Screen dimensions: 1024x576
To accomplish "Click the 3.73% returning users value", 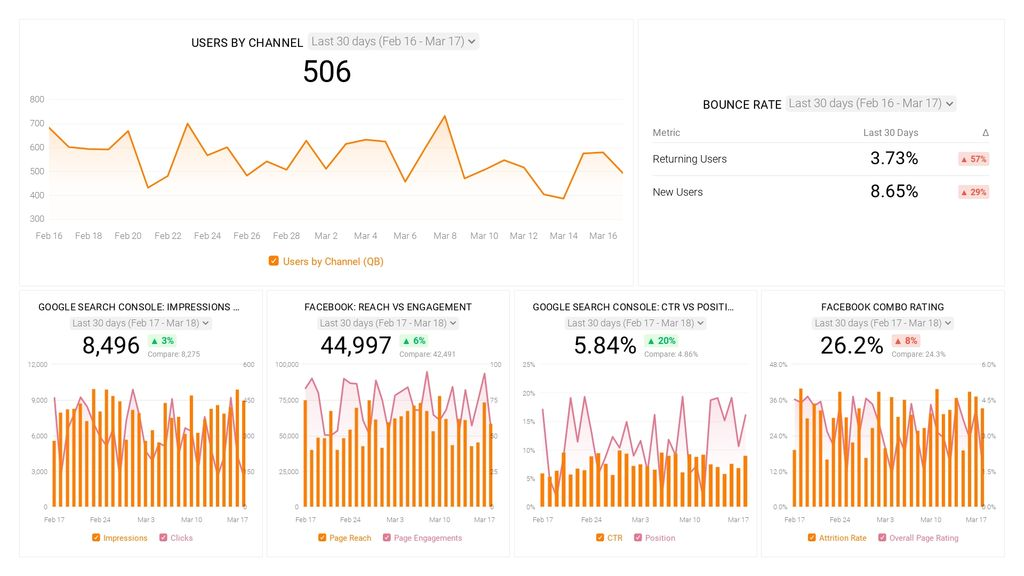I will (894, 158).
